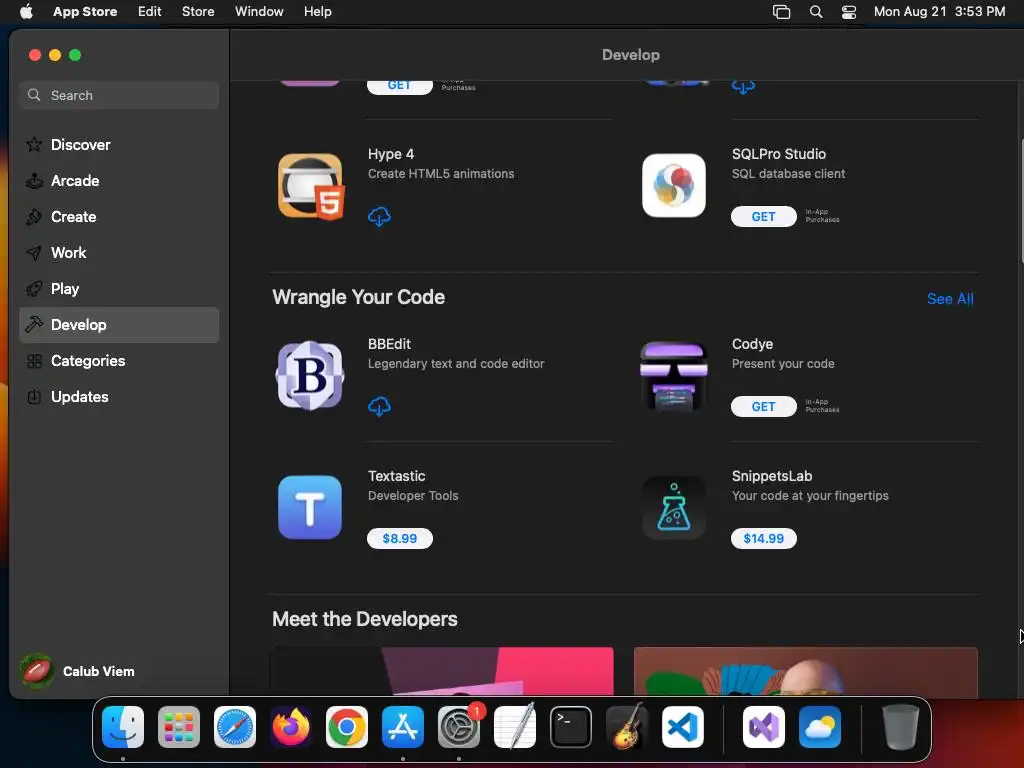Launch Google Chrome from the Dock
Viewport: 1024px width, 768px height.
347,727
